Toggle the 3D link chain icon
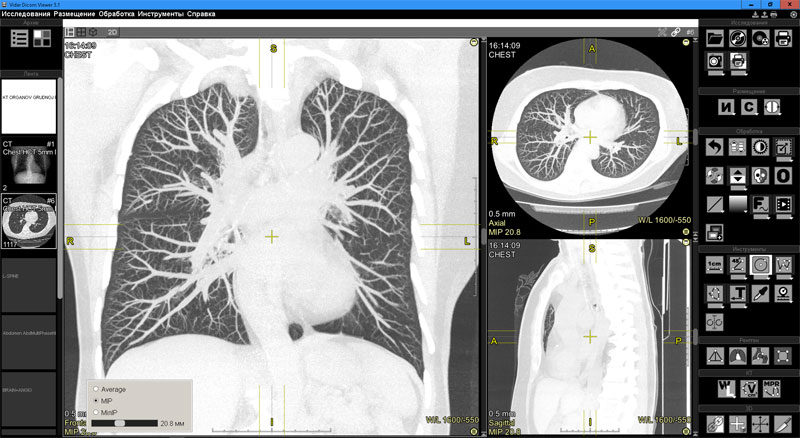800x438 pixels. pyautogui.click(x=715, y=424)
